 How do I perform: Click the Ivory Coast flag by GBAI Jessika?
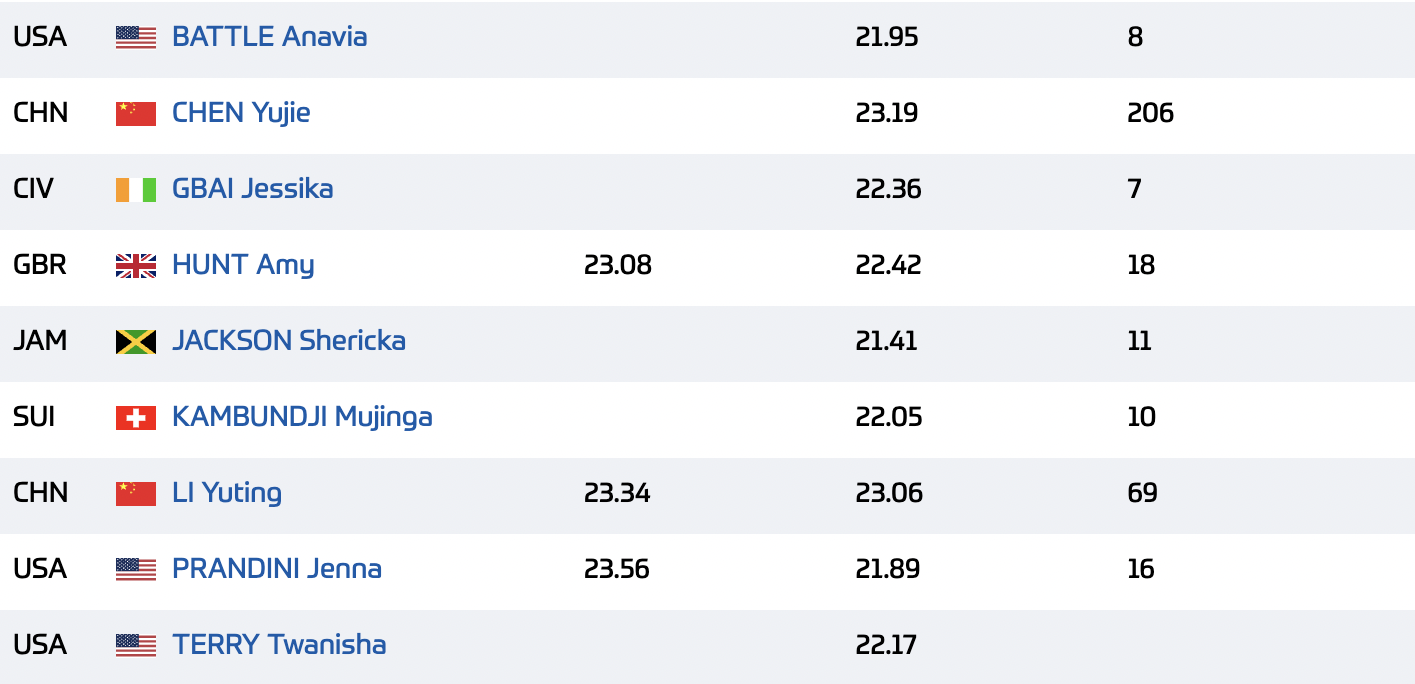pos(136,190)
